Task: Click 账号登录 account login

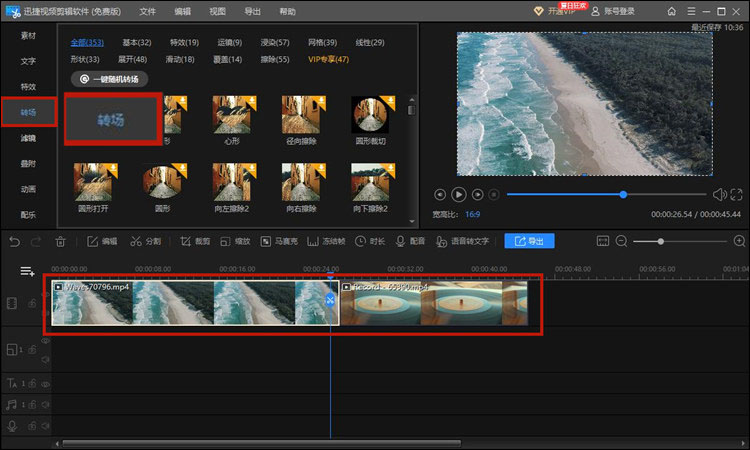Action: click(613, 11)
